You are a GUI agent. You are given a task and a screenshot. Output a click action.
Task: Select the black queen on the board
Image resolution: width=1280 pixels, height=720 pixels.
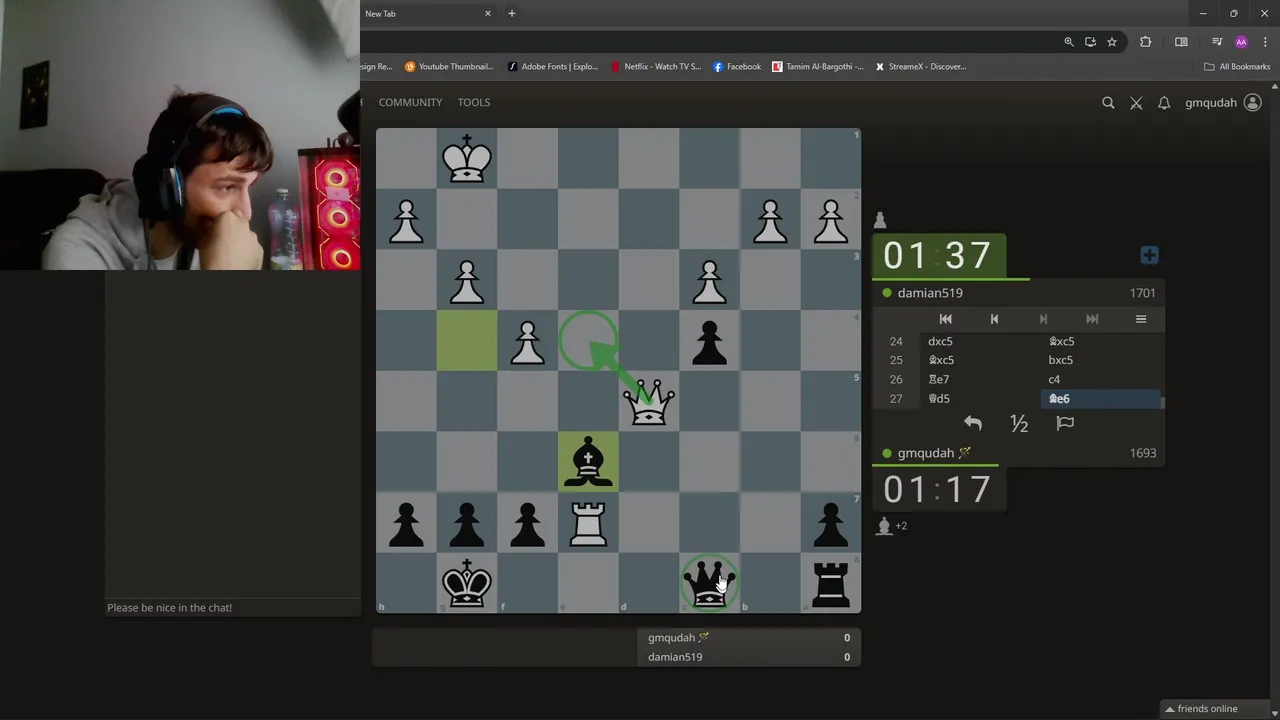pyautogui.click(x=709, y=583)
